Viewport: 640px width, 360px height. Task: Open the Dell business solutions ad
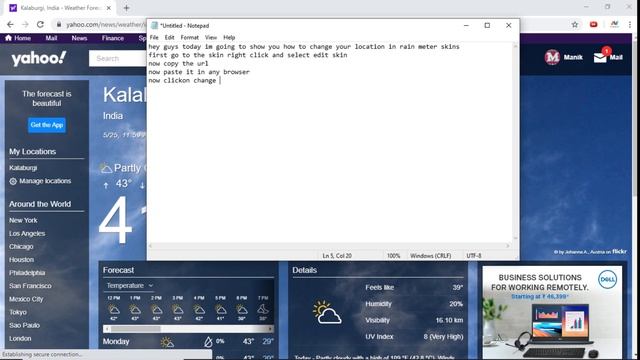click(552, 312)
